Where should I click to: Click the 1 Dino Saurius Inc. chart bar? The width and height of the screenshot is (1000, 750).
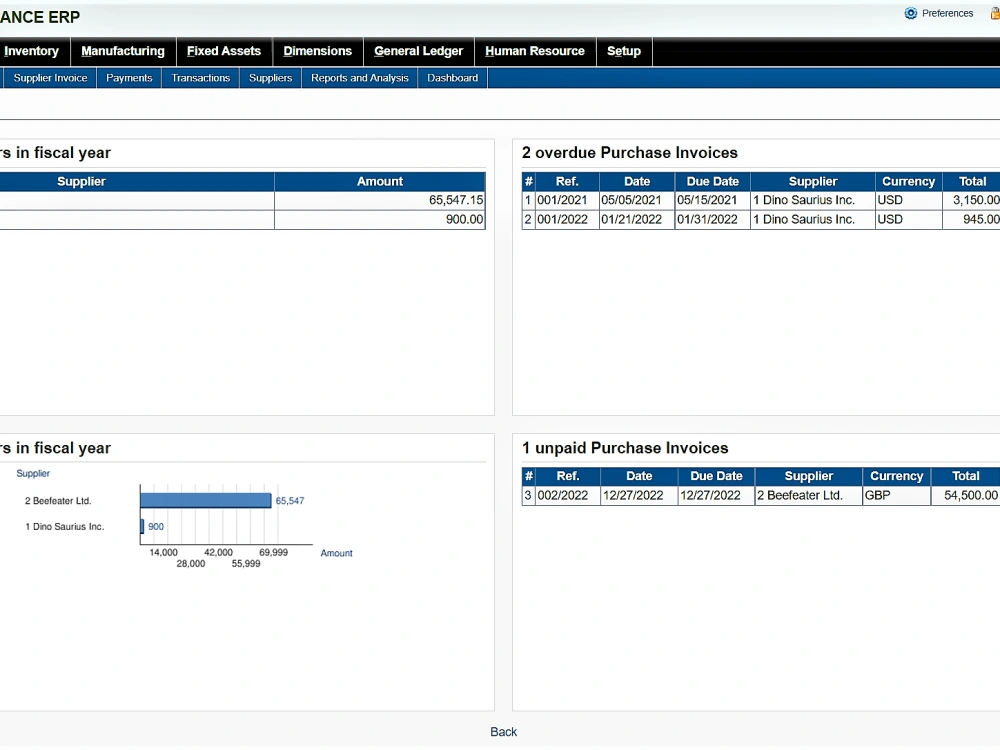click(x=142, y=526)
